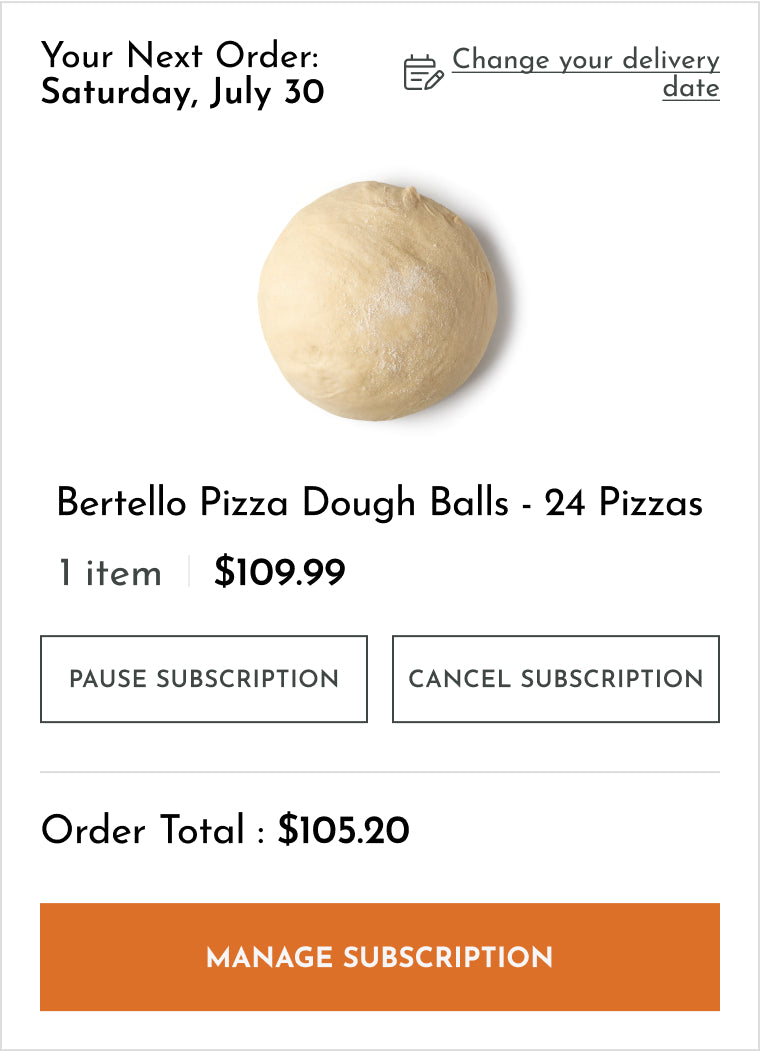Click the orange Manage Subscription button
Image resolution: width=760 pixels, height=1051 pixels.
pyautogui.click(x=380, y=957)
